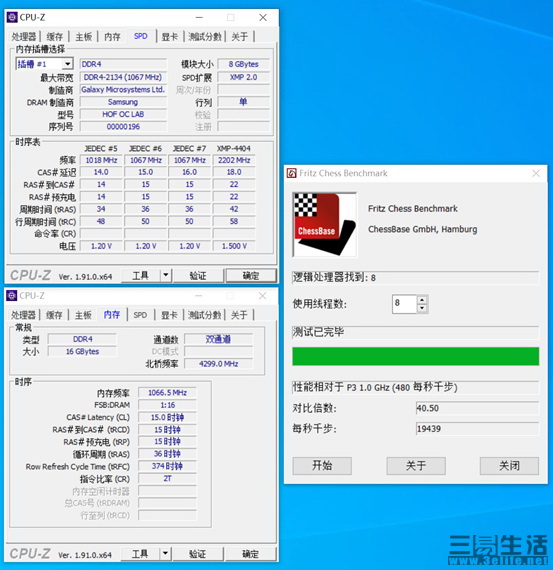This screenshot has height=570, width=553.
Task: Open 关于 tab in top CPU-Z window
Action: point(240,37)
